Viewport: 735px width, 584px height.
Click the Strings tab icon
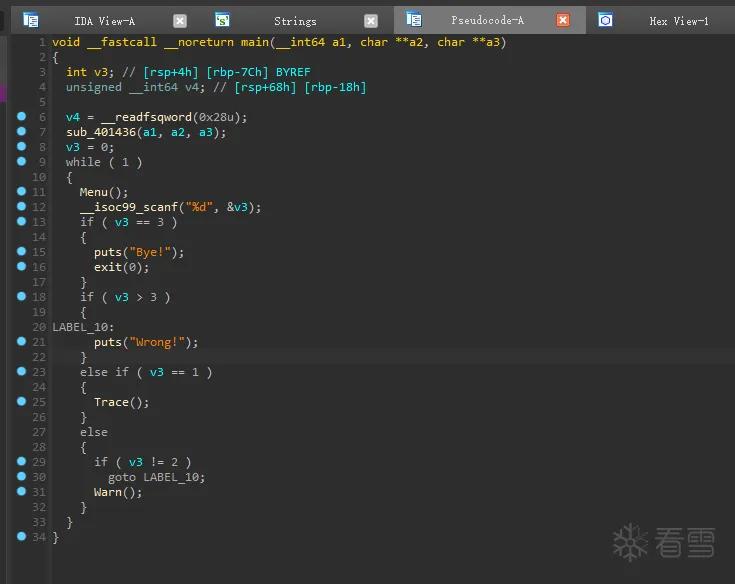point(222,20)
